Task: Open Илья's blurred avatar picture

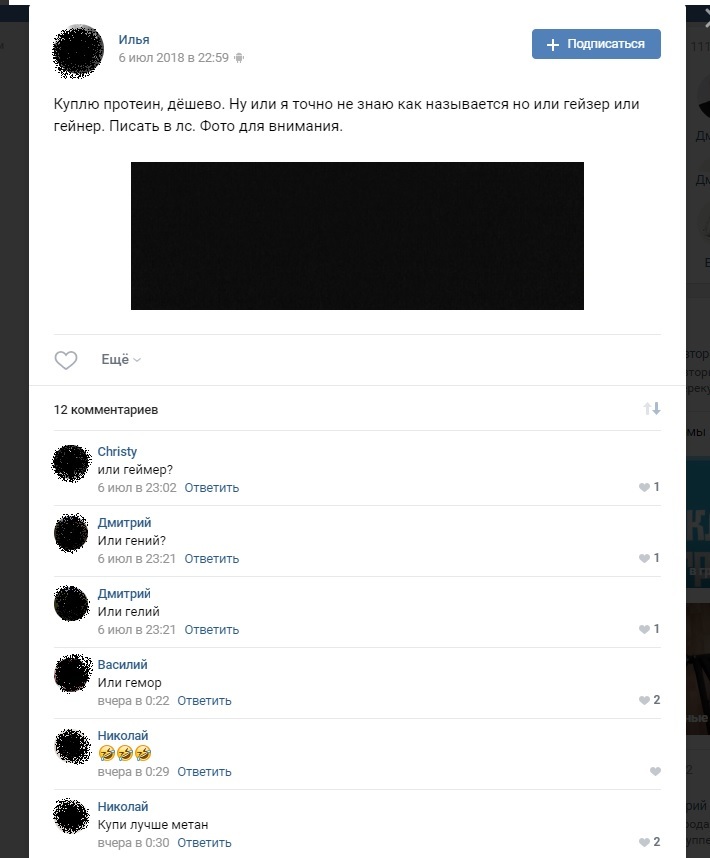Action: tap(78, 51)
